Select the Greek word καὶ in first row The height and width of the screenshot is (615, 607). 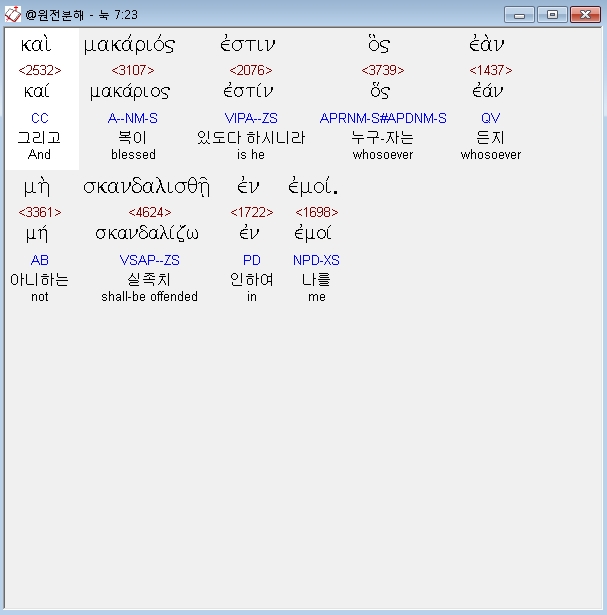point(36,44)
